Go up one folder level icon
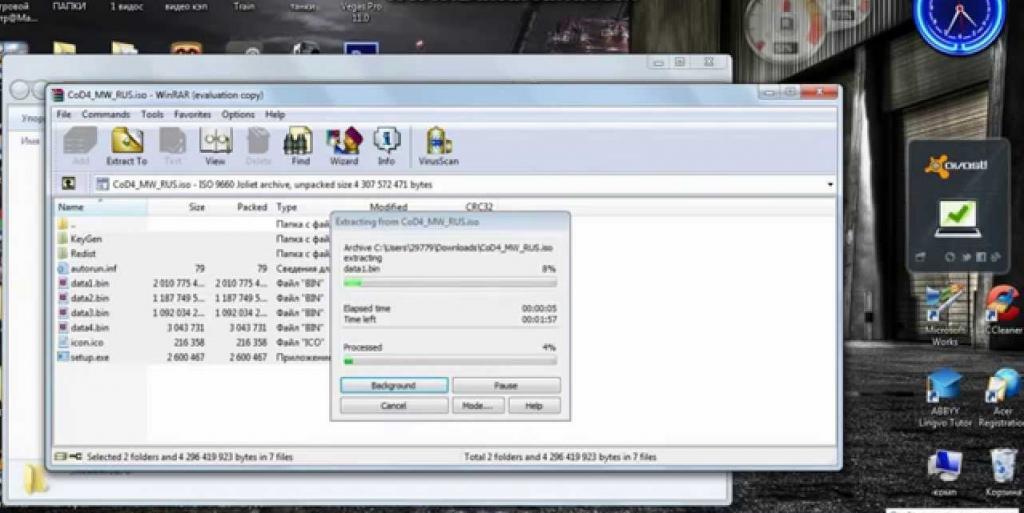Screen dimensions: 1024x513 pyautogui.click(x=68, y=184)
